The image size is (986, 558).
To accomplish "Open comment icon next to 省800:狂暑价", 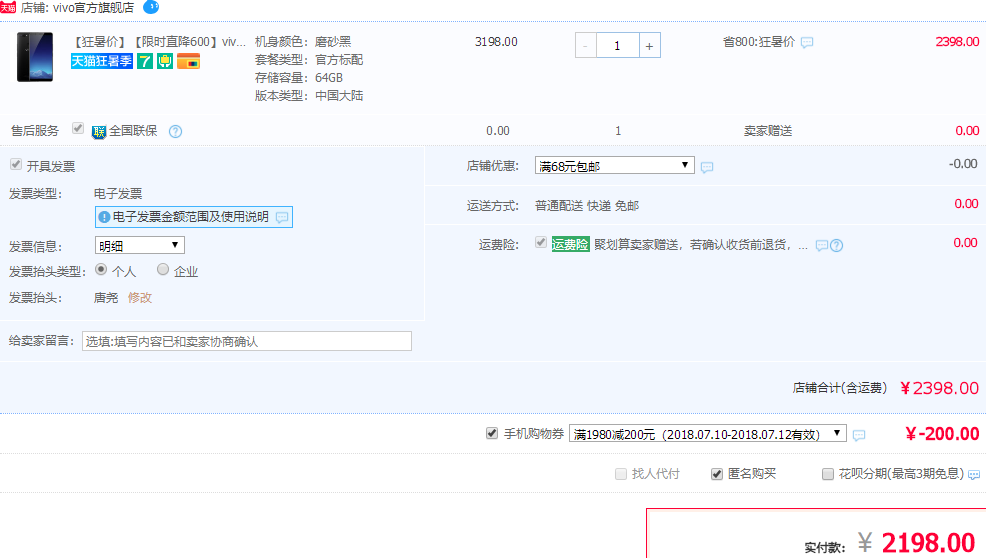I will pos(807,43).
